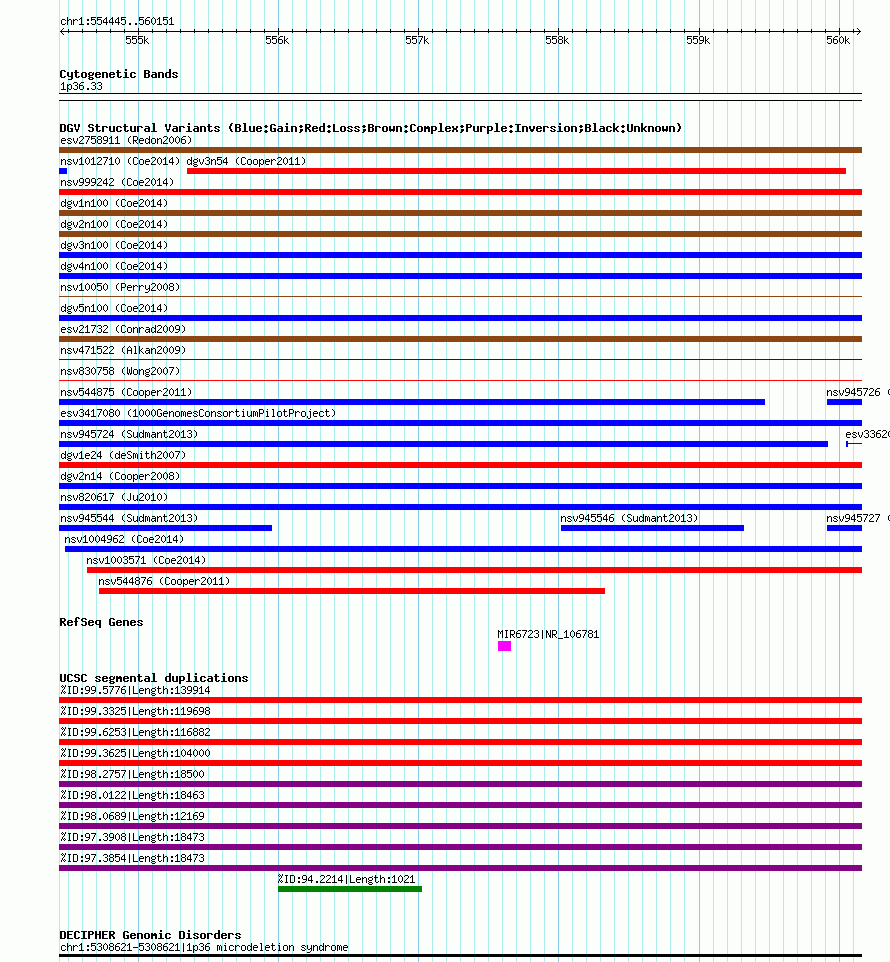This screenshot has width=890, height=962.
Task: Click nsv945724 (Sudmant2013) variant label
Action: pyautogui.click(x=129, y=434)
